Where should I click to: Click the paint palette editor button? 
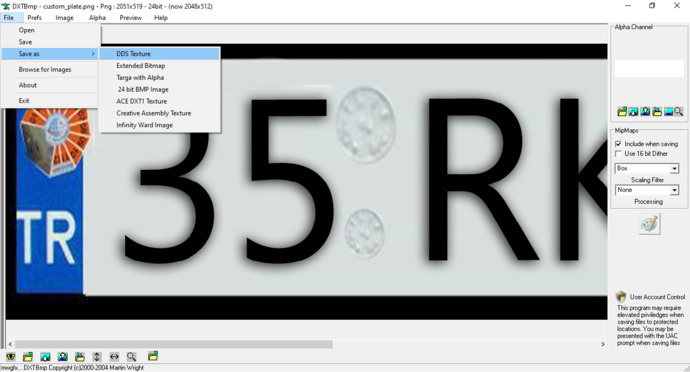(650, 225)
